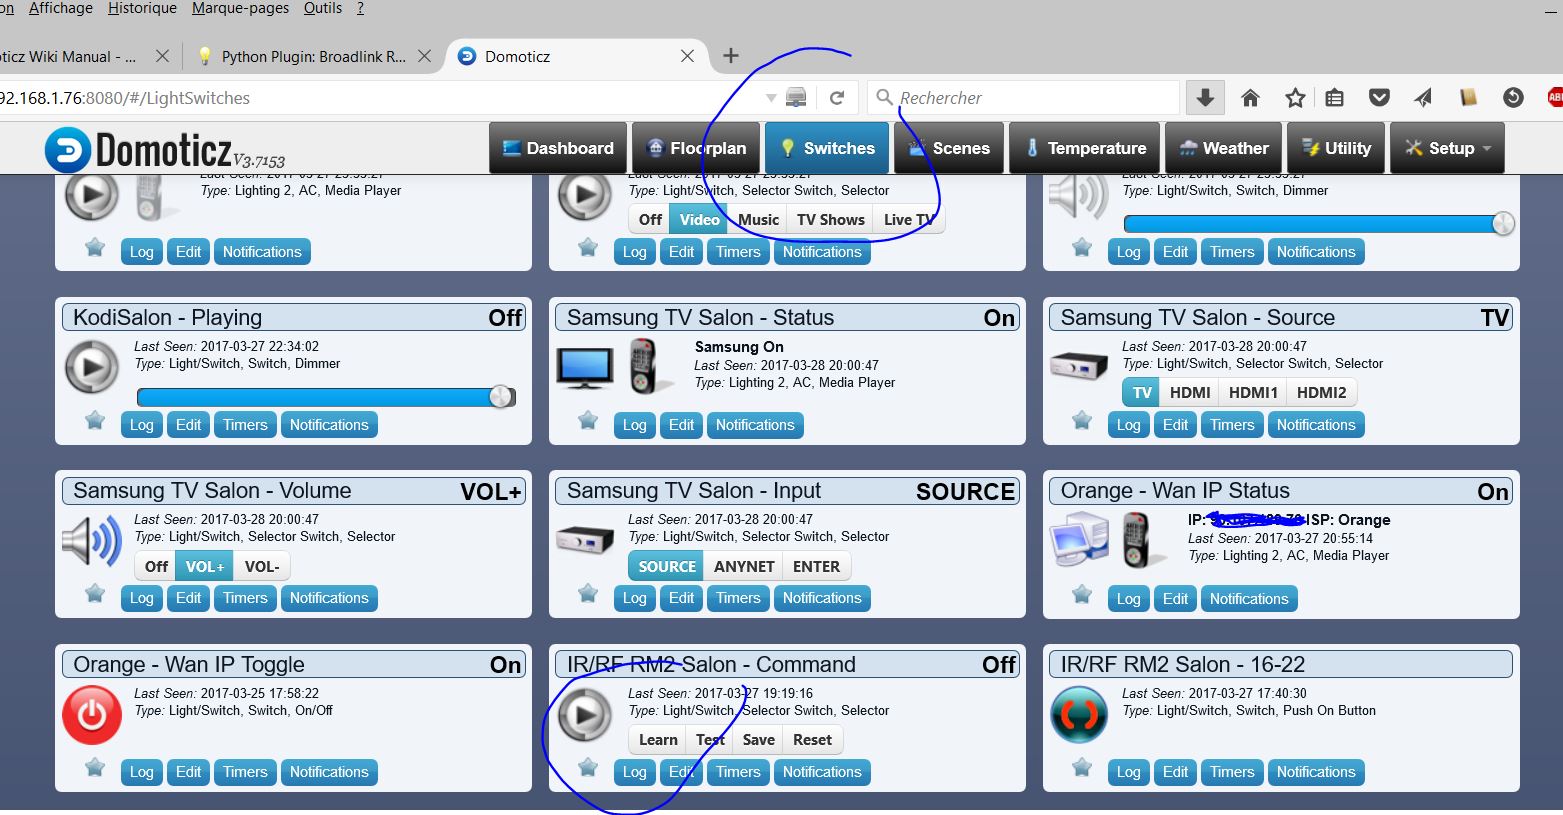The height and width of the screenshot is (815, 1563).
Task: Favorite star for Samsung TV Salon Volume
Action: pos(95,593)
